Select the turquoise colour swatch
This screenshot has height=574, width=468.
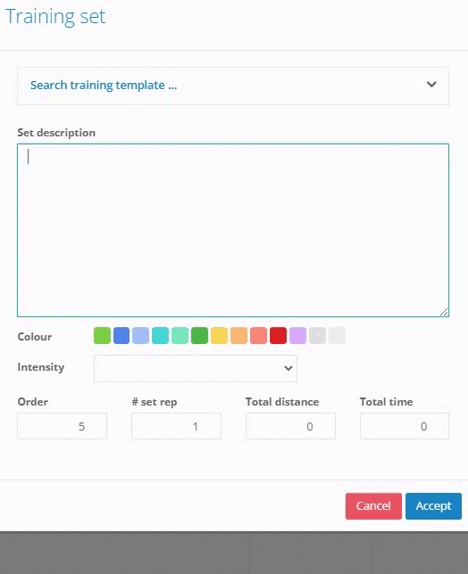click(160, 336)
